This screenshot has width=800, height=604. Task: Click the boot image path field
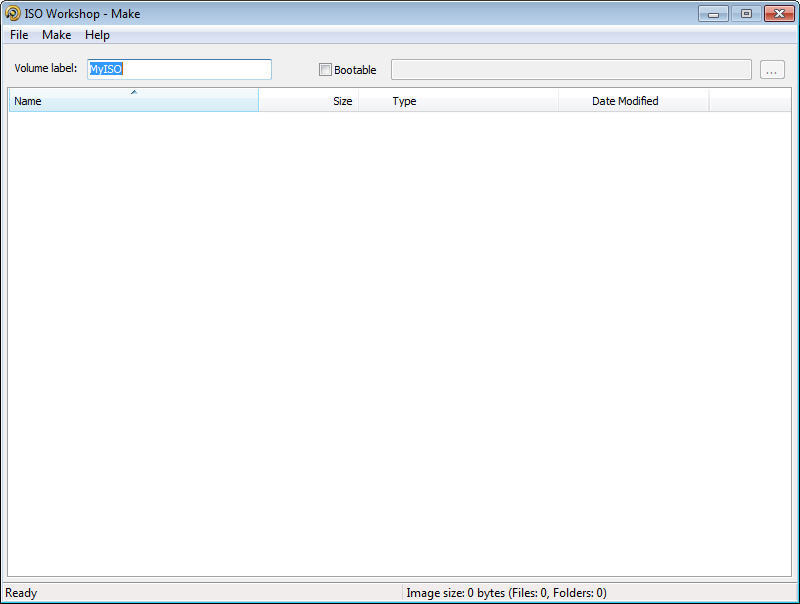(571, 69)
